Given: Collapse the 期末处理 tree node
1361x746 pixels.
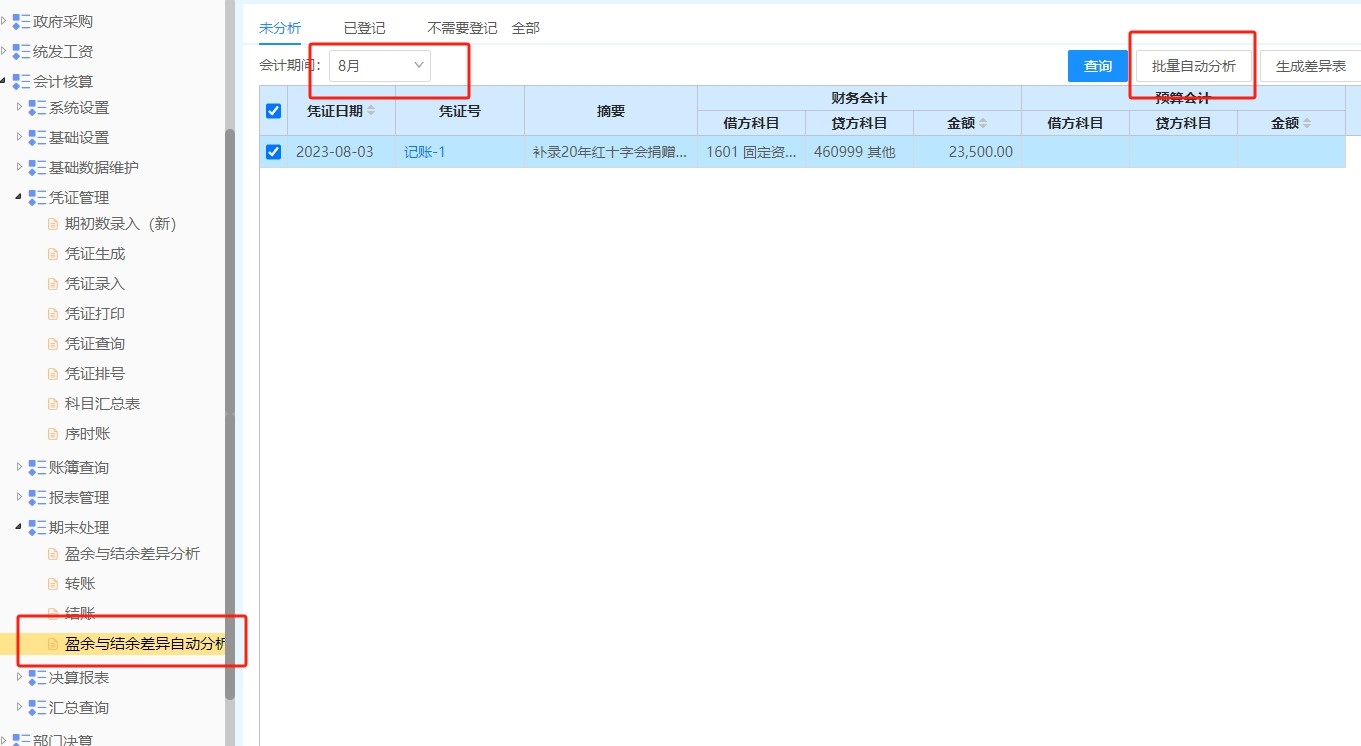Looking at the screenshot, I should [20, 528].
